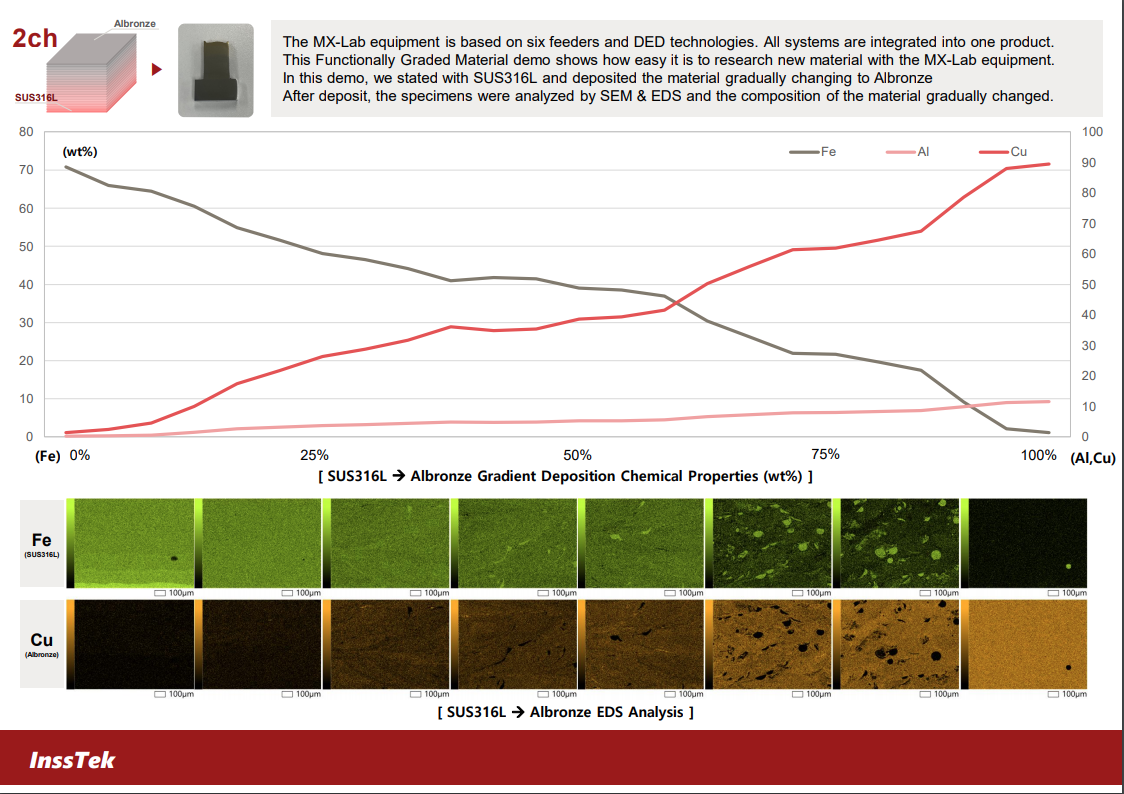Screen dimensions: 1124x794
Task: Click the 50% label on the x-axis
Action: pyautogui.click(x=577, y=455)
